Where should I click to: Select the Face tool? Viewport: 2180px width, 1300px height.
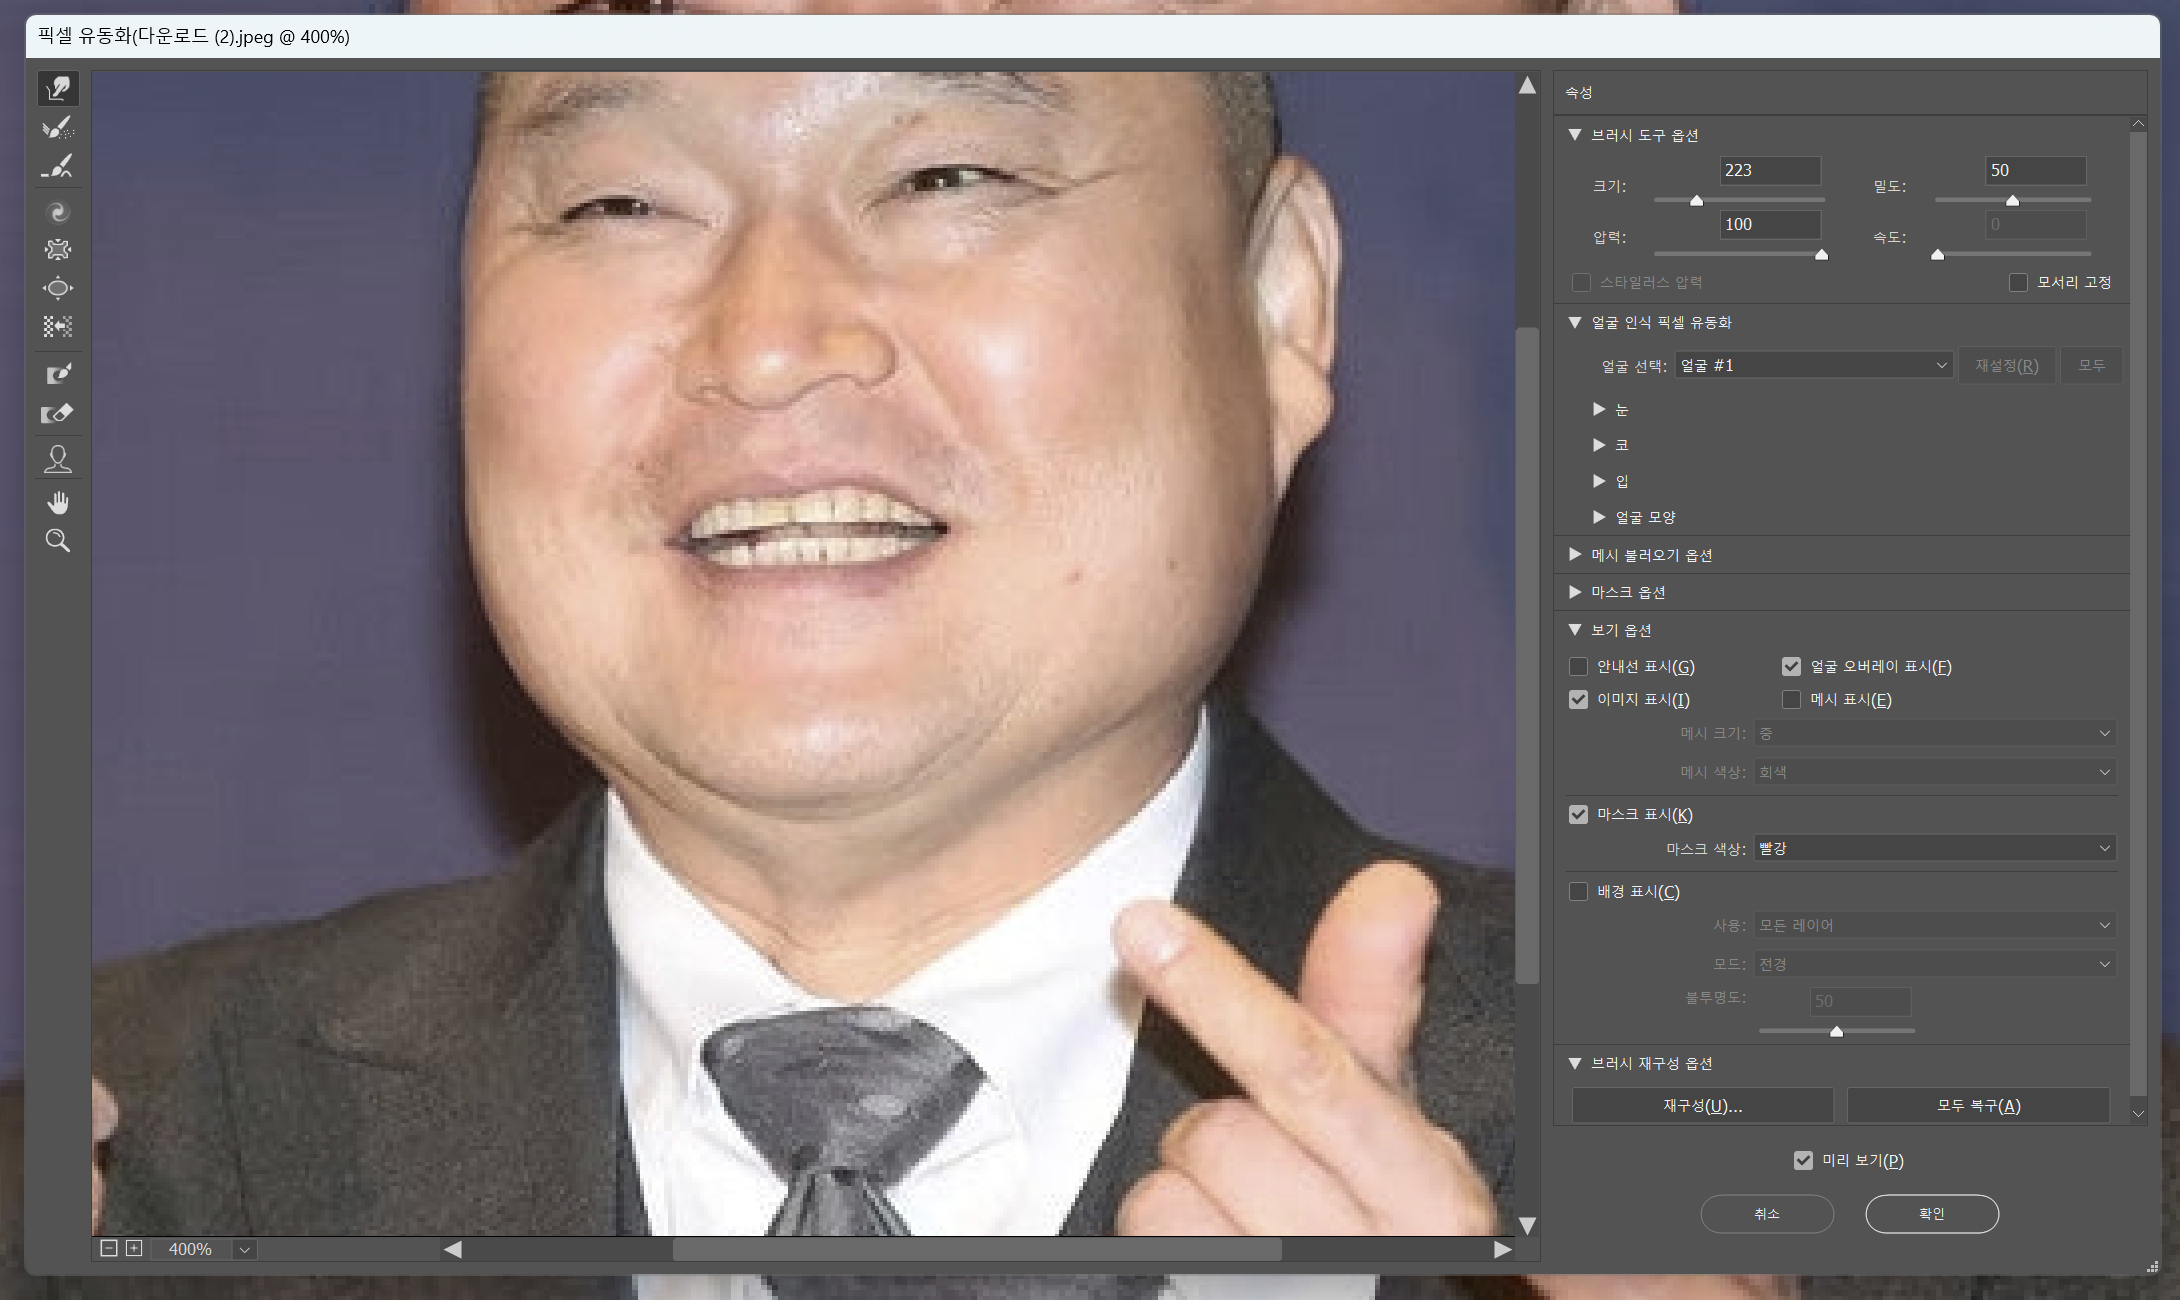pyautogui.click(x=58, y=459)
